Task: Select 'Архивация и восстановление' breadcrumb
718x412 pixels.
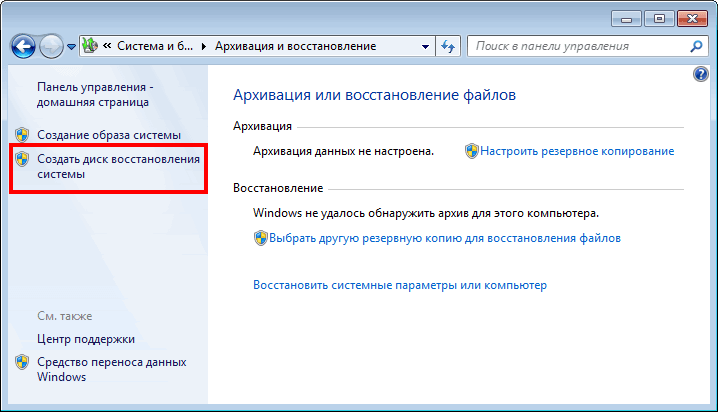Action: click(x=296, y=46)
